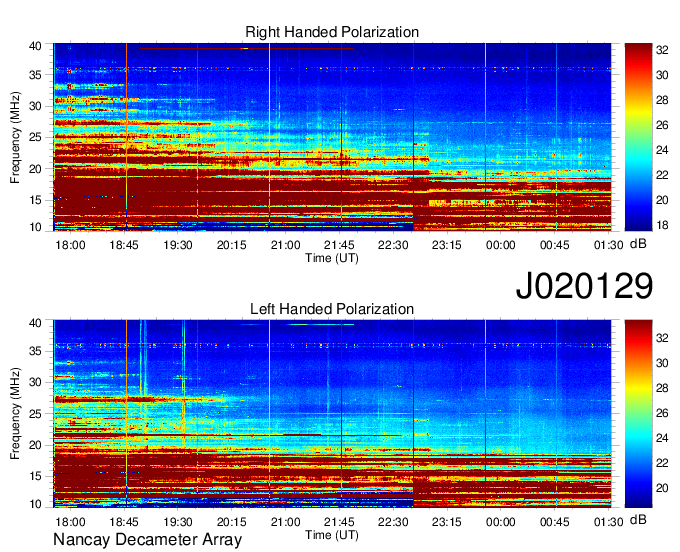680x552 pixels.
Task: Click the 15 MHz tick on Left Handed plot
Action: point(36,476)
